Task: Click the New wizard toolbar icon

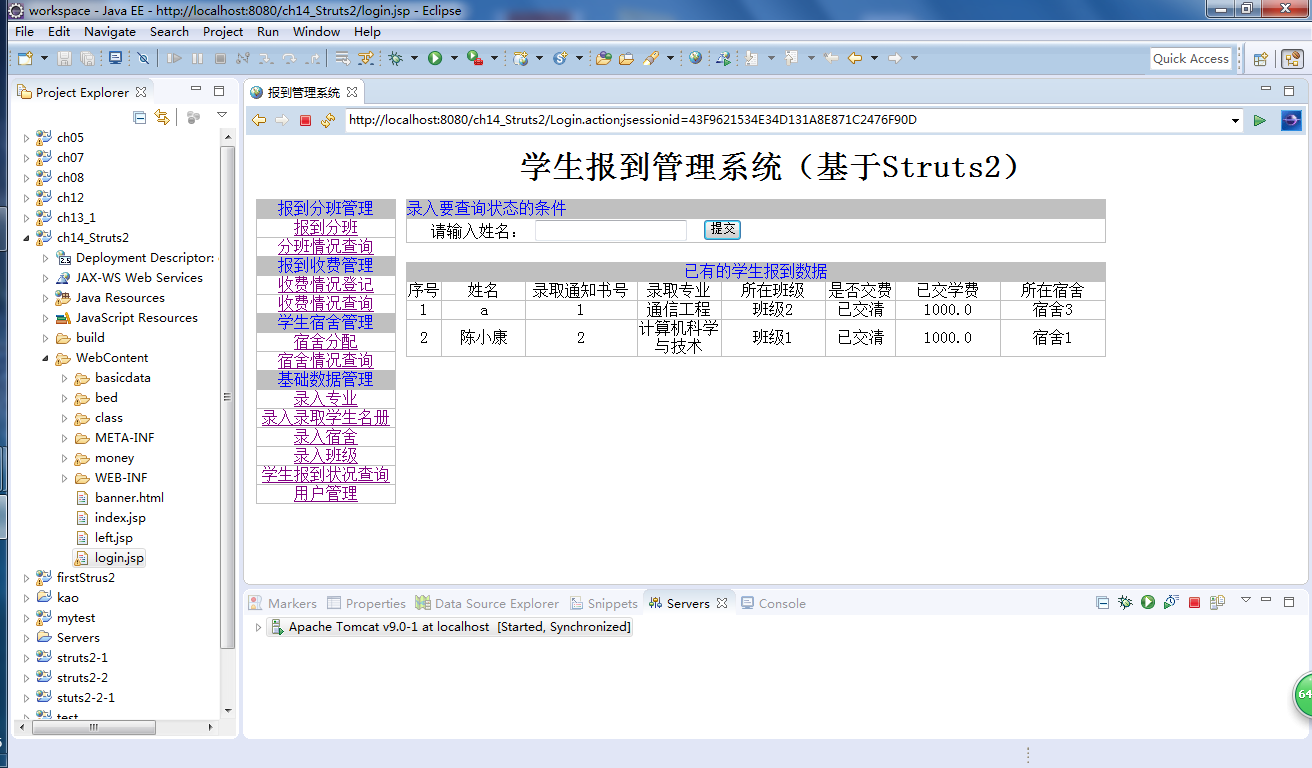Action: 25,58
